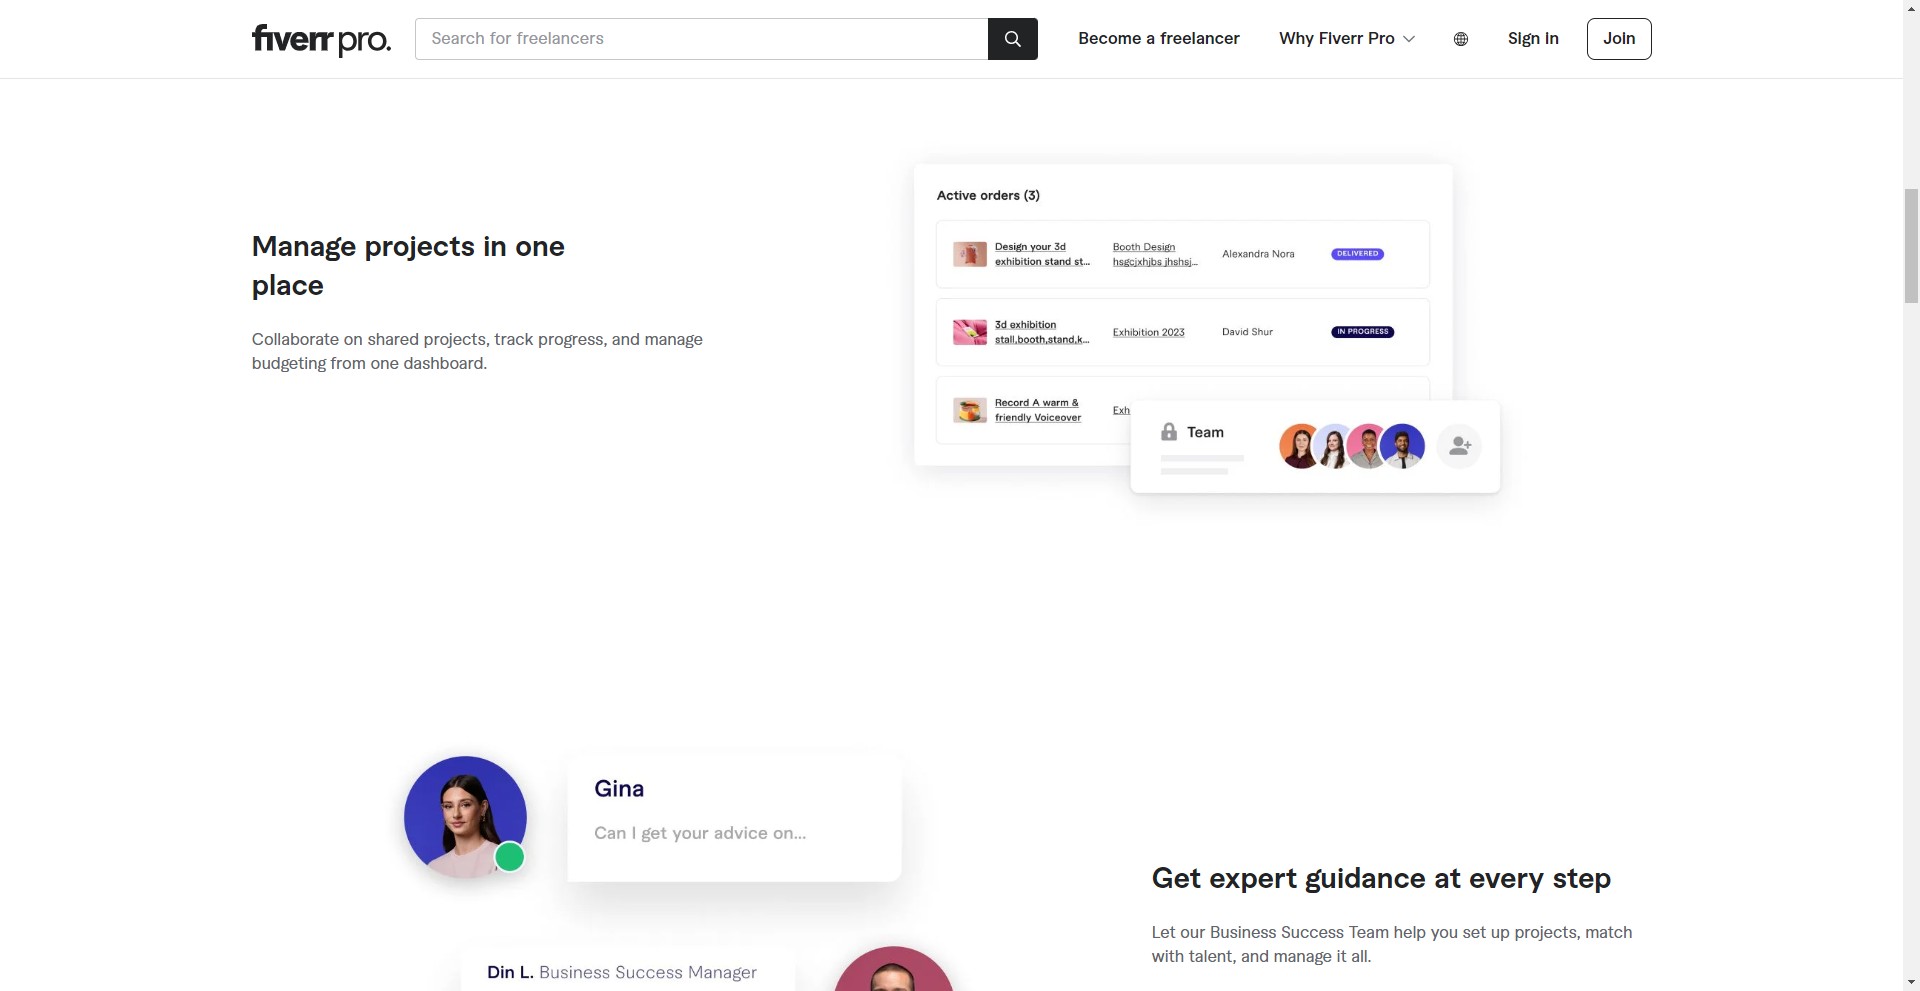Click the IN PROGRESS status badge
The height and width of the screenshot is (991, 1920).
pyautogui.click(x=1362, y=332)
